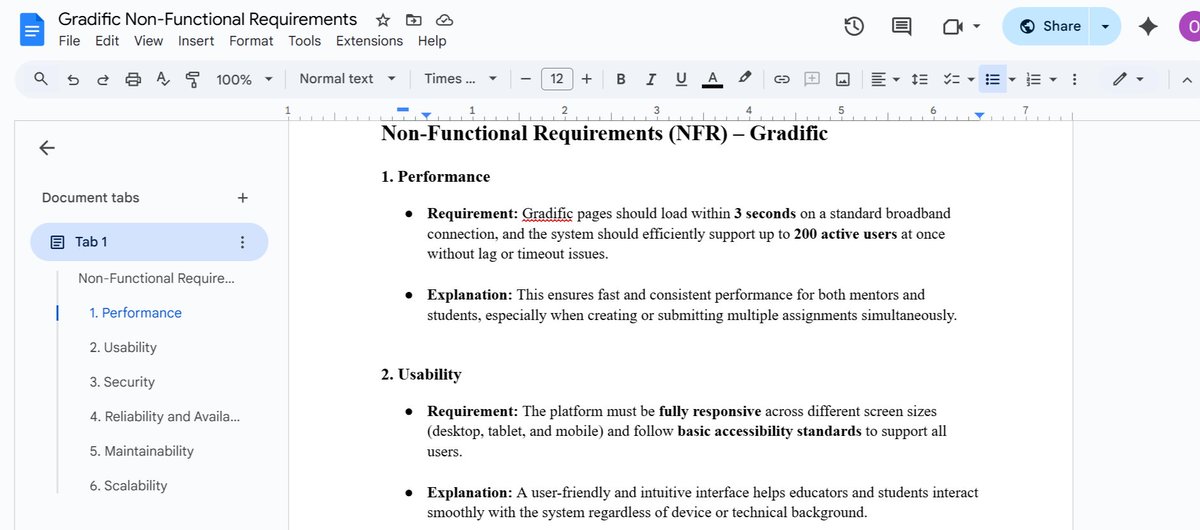Image resolution: width=1200 pixels, height=530 pixels.
Task: Open the Normal text style dropdown
Action: tap(347, 79)
